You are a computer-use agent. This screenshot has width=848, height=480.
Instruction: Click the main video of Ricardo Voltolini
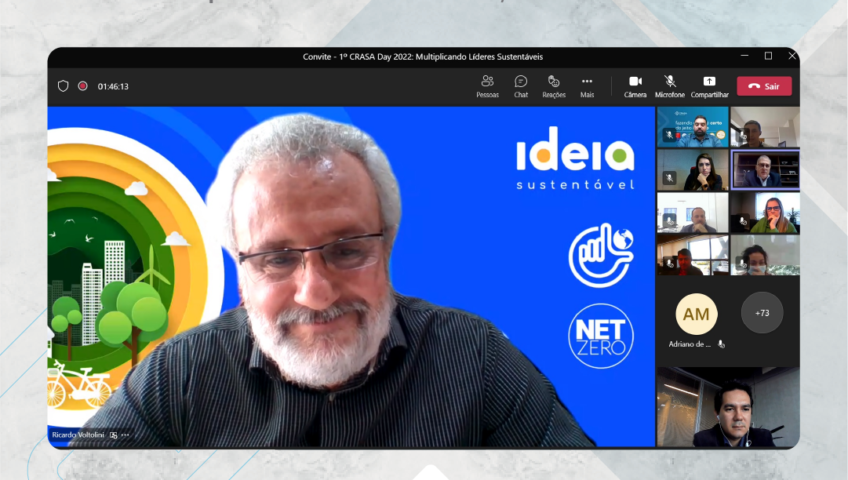click(351, 277)
